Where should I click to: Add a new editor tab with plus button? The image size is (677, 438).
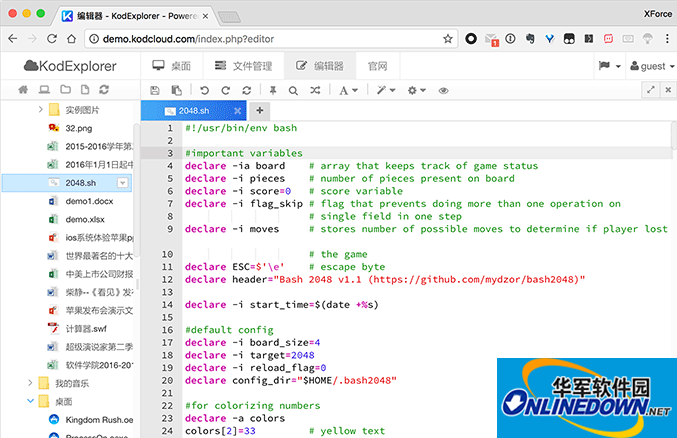pyautogui.click(x=259, y=111)
